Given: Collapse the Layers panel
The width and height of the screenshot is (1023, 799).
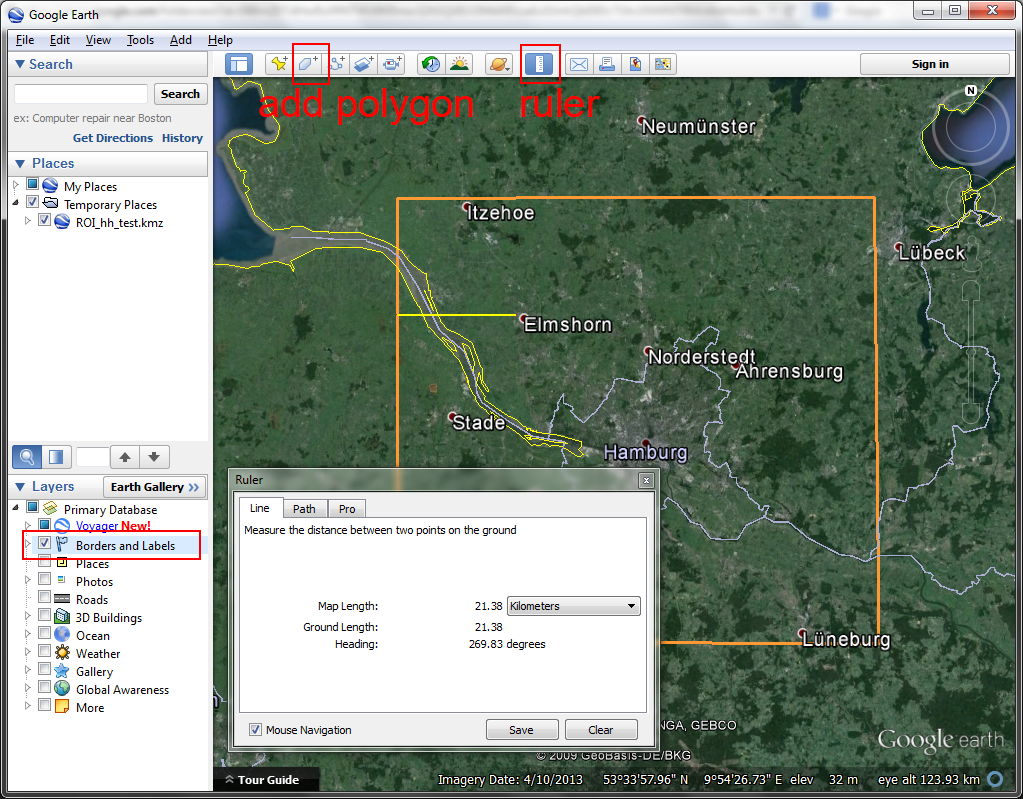Looking at the screenshot, I should tap(20, 487).
